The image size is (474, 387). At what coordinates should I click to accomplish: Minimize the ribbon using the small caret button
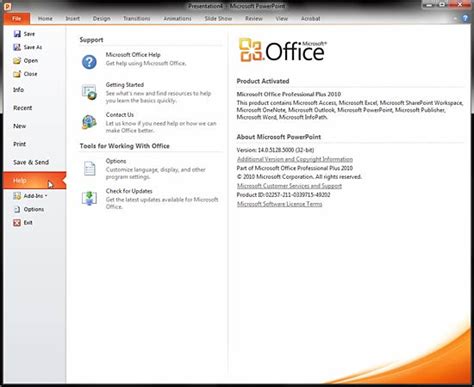[456, 19]
